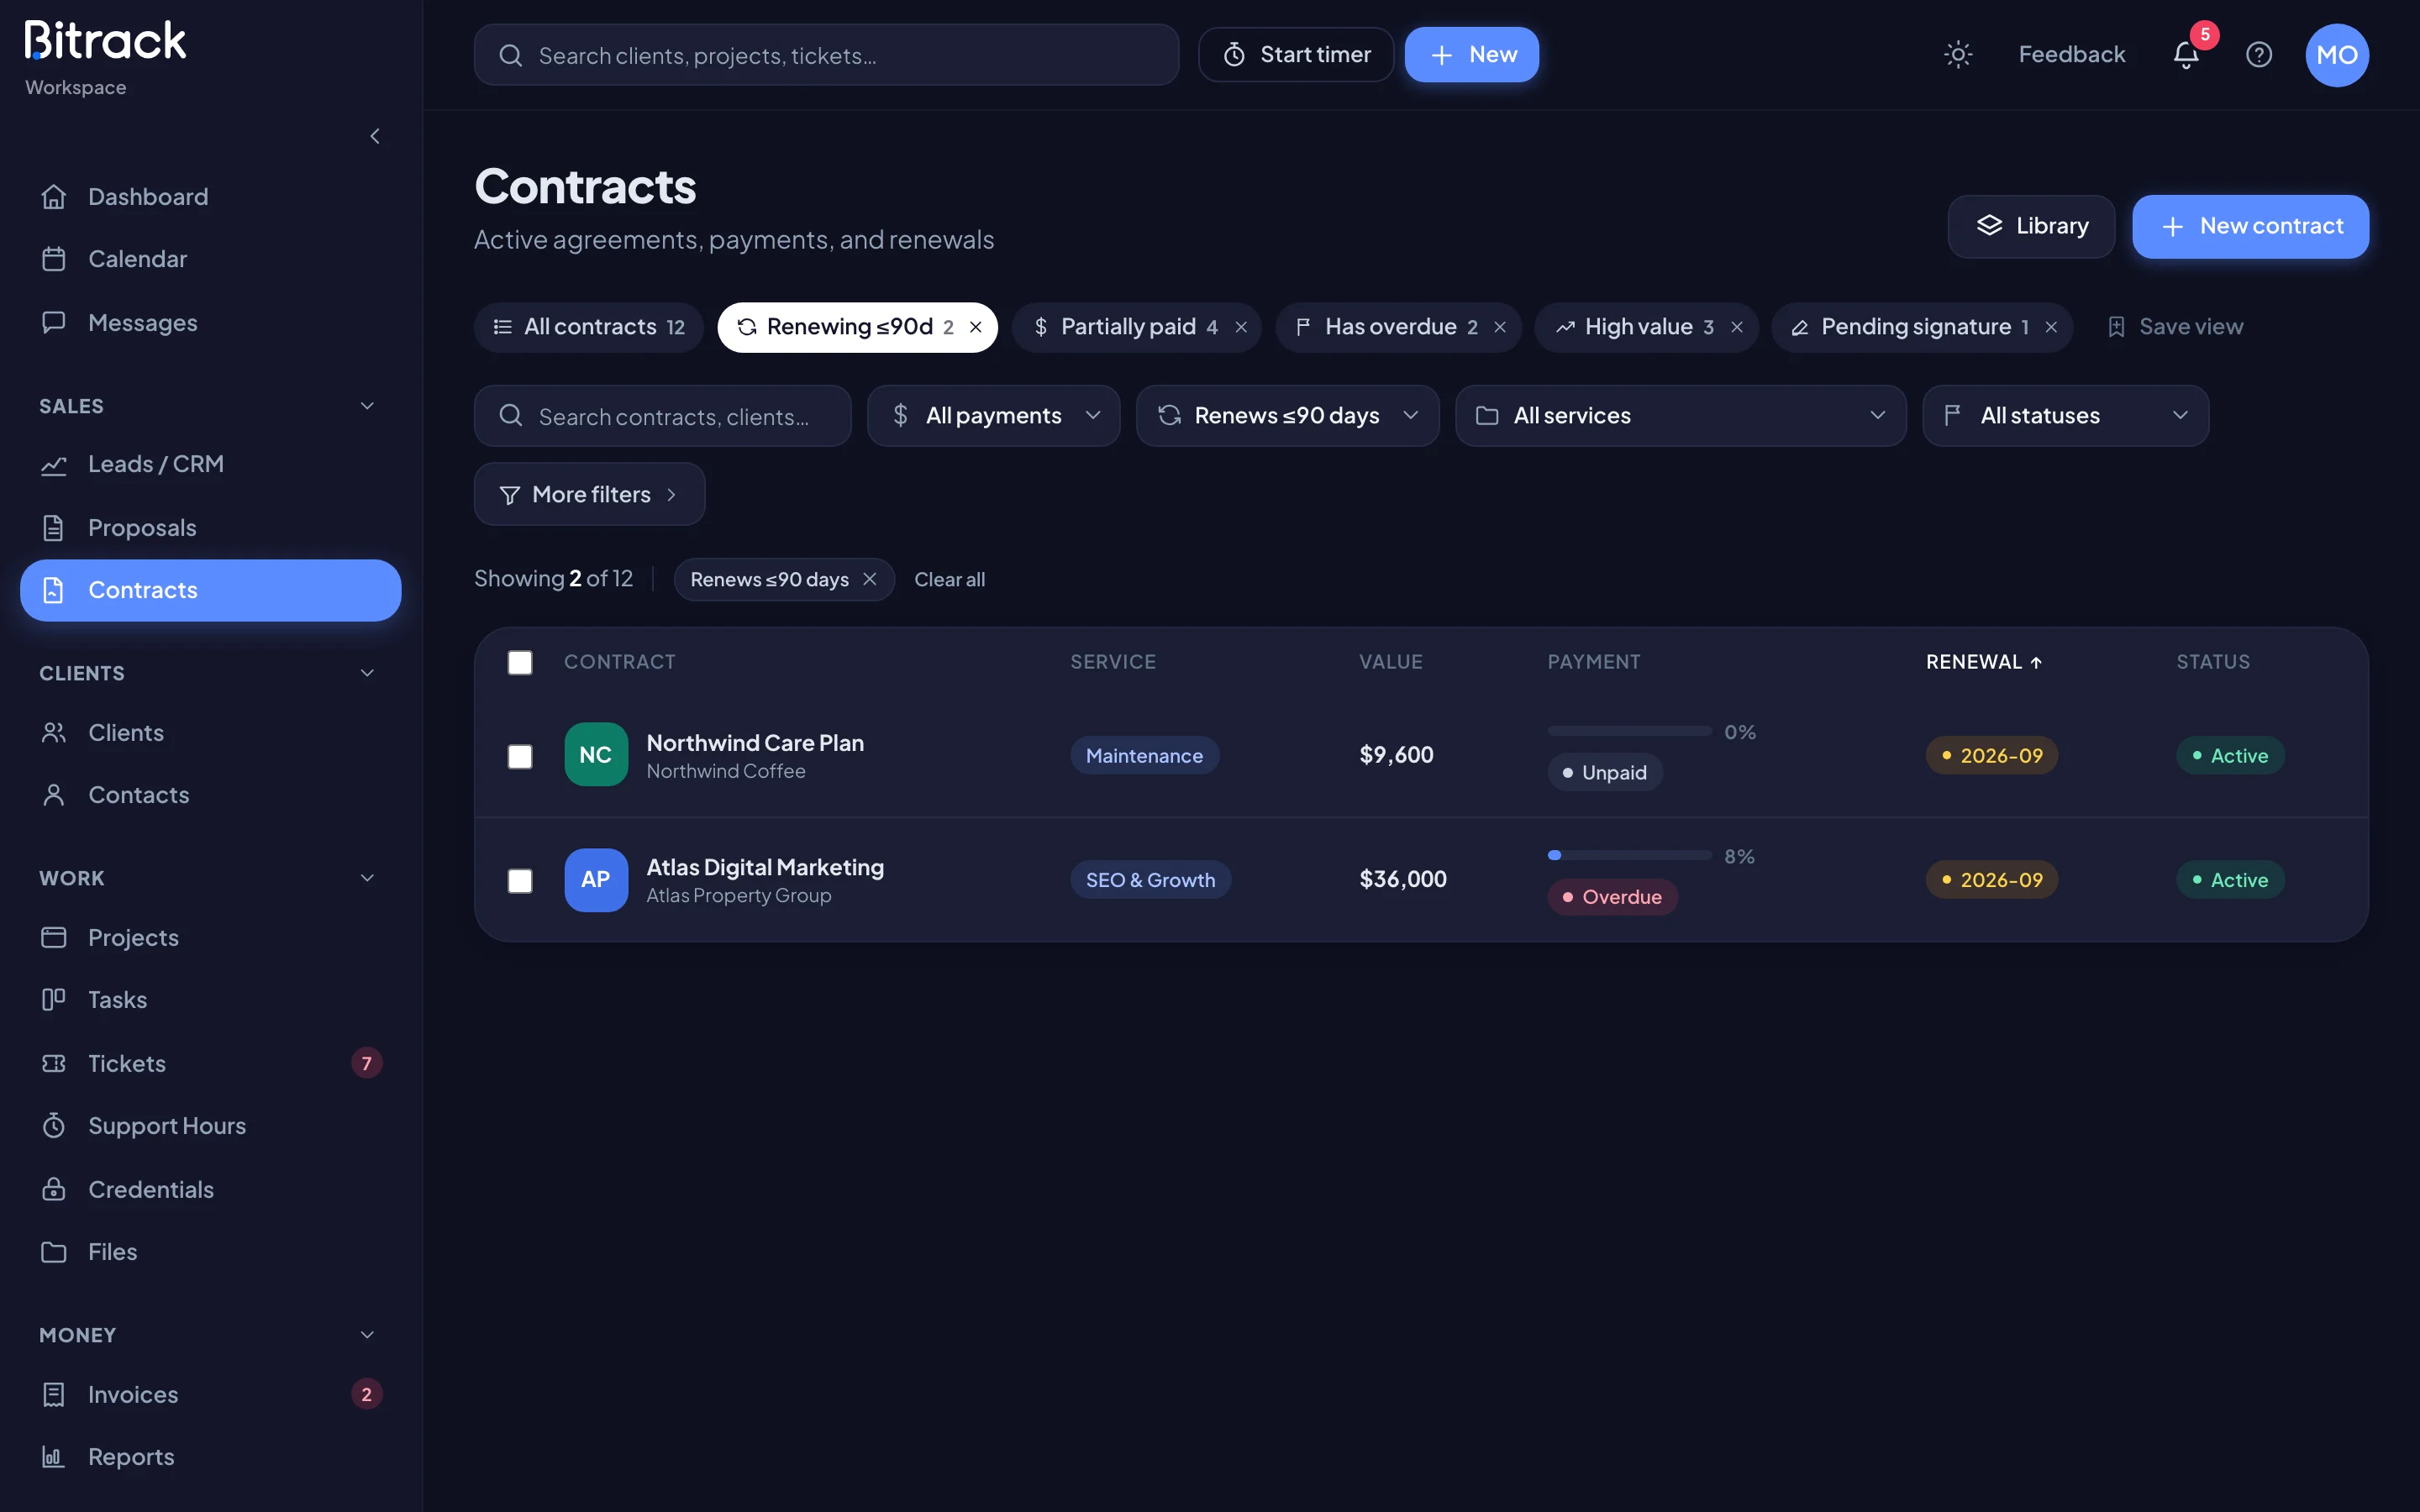Switch to the All contracts tab

tap(588, 327)
